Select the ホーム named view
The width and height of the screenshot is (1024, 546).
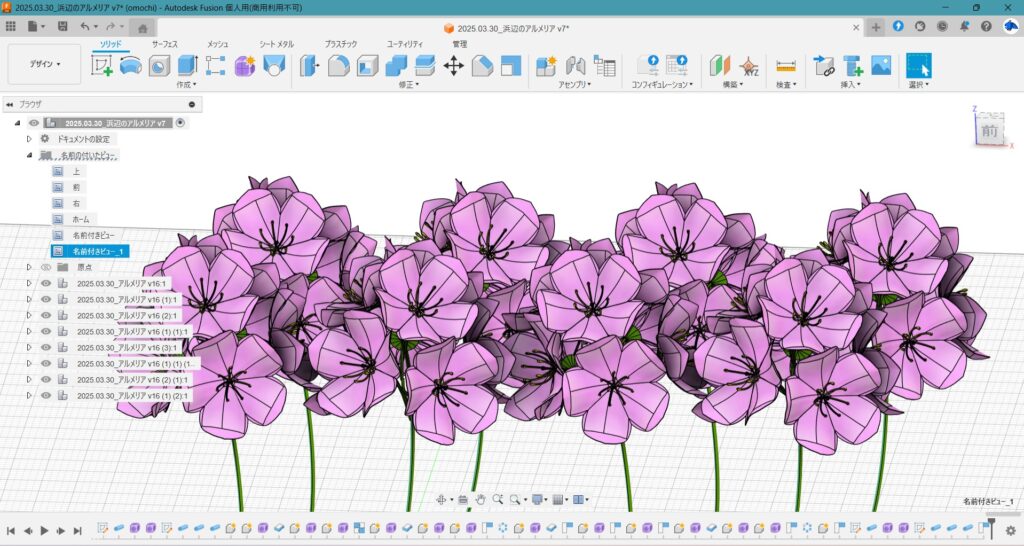(x=81, y=219)
